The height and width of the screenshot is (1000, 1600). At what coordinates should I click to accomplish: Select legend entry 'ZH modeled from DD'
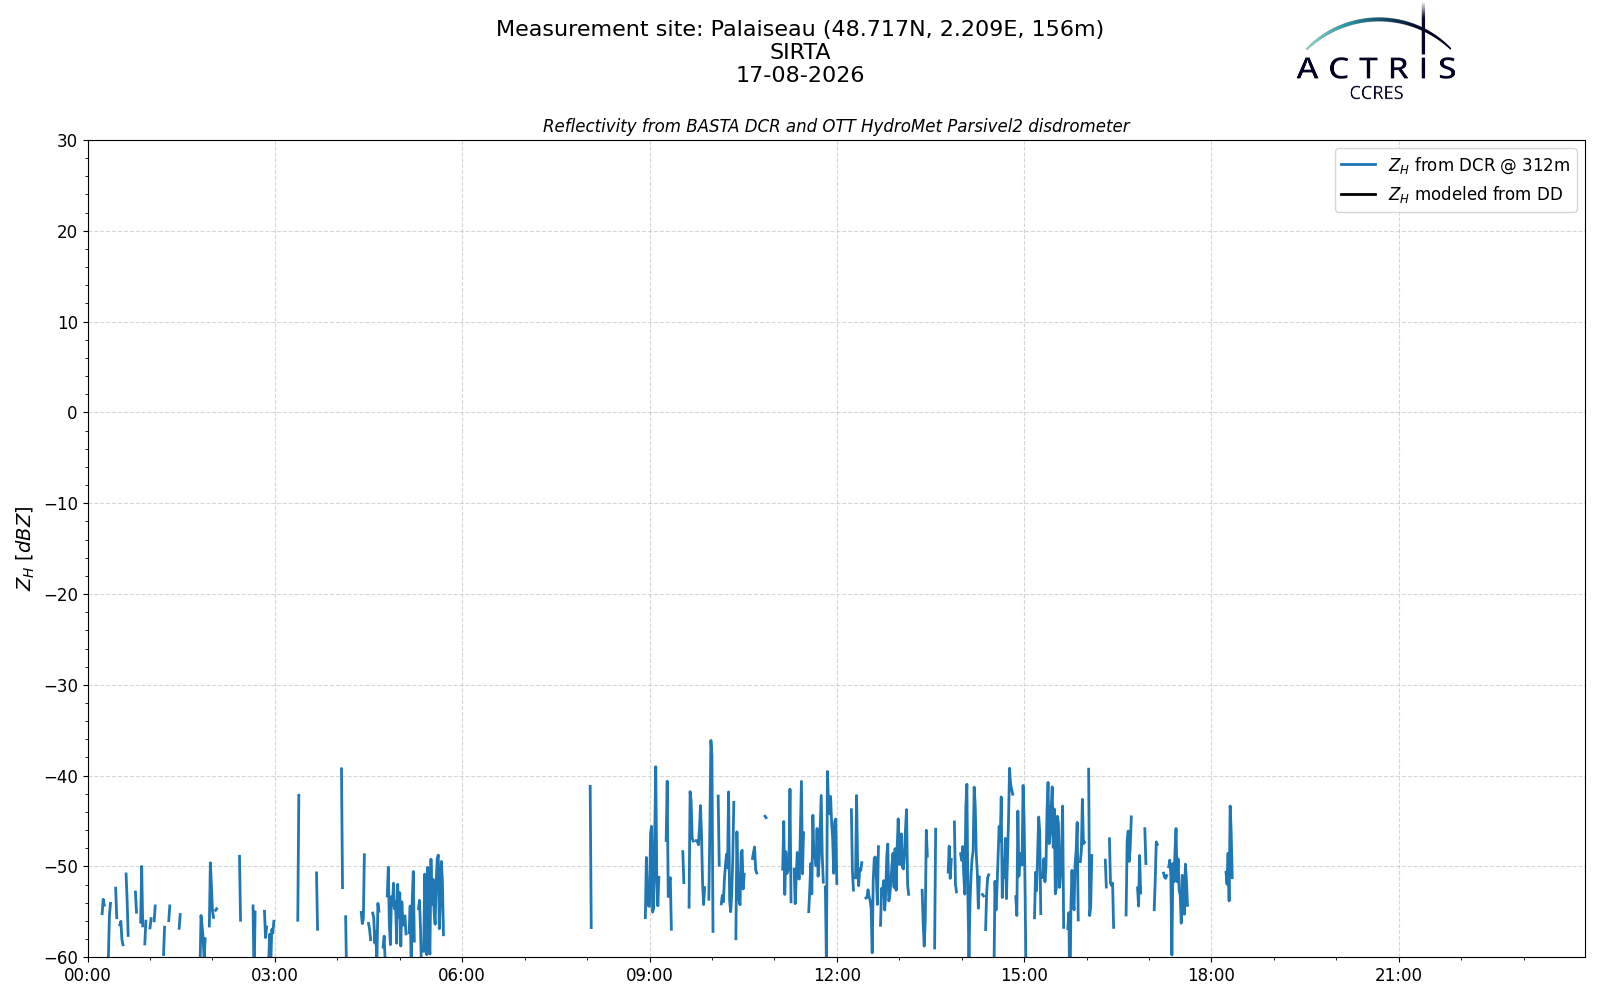point(1474,194)
